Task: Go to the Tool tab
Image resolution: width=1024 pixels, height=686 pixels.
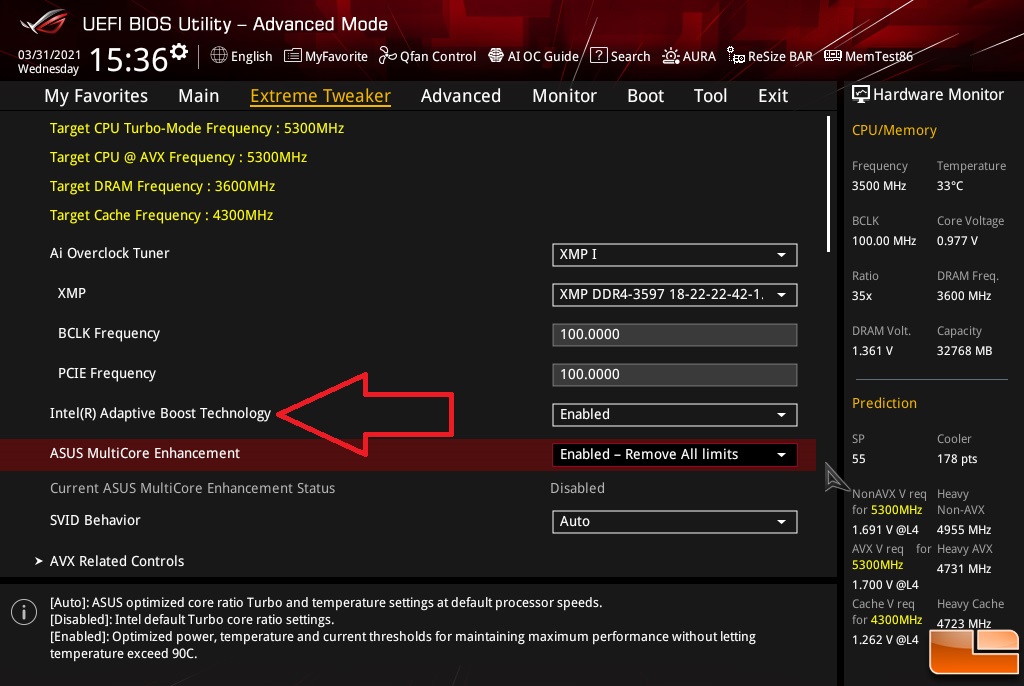Action: pyautogui.click(x=710, y=96)
